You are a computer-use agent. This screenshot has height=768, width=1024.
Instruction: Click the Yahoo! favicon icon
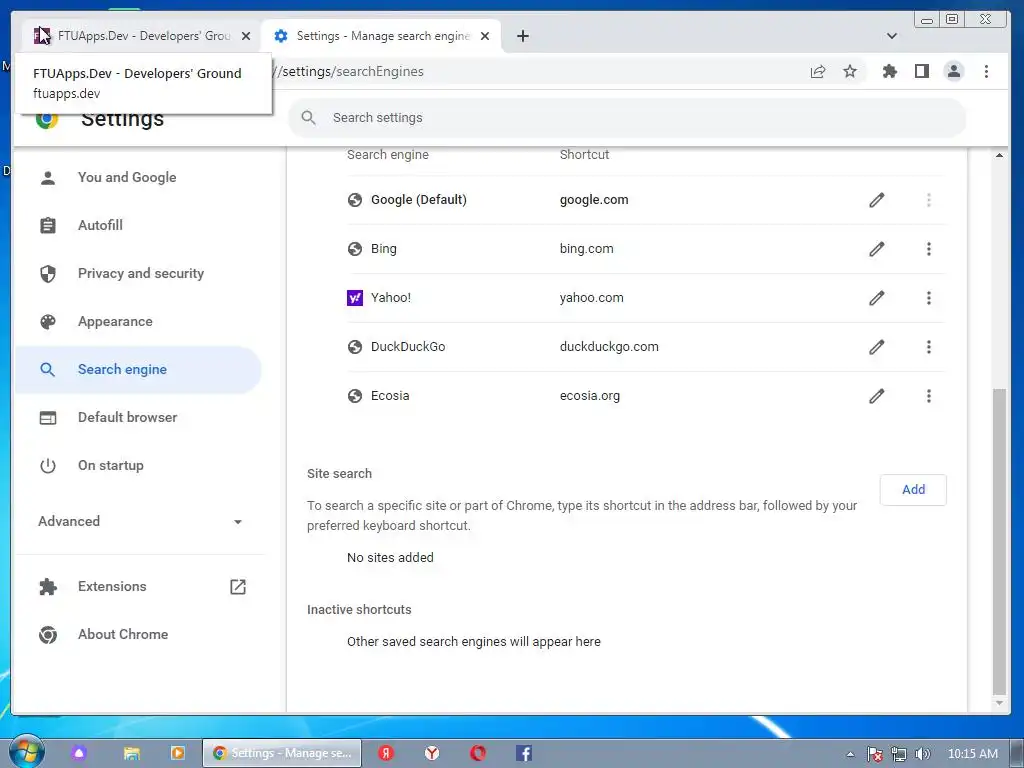355,298
